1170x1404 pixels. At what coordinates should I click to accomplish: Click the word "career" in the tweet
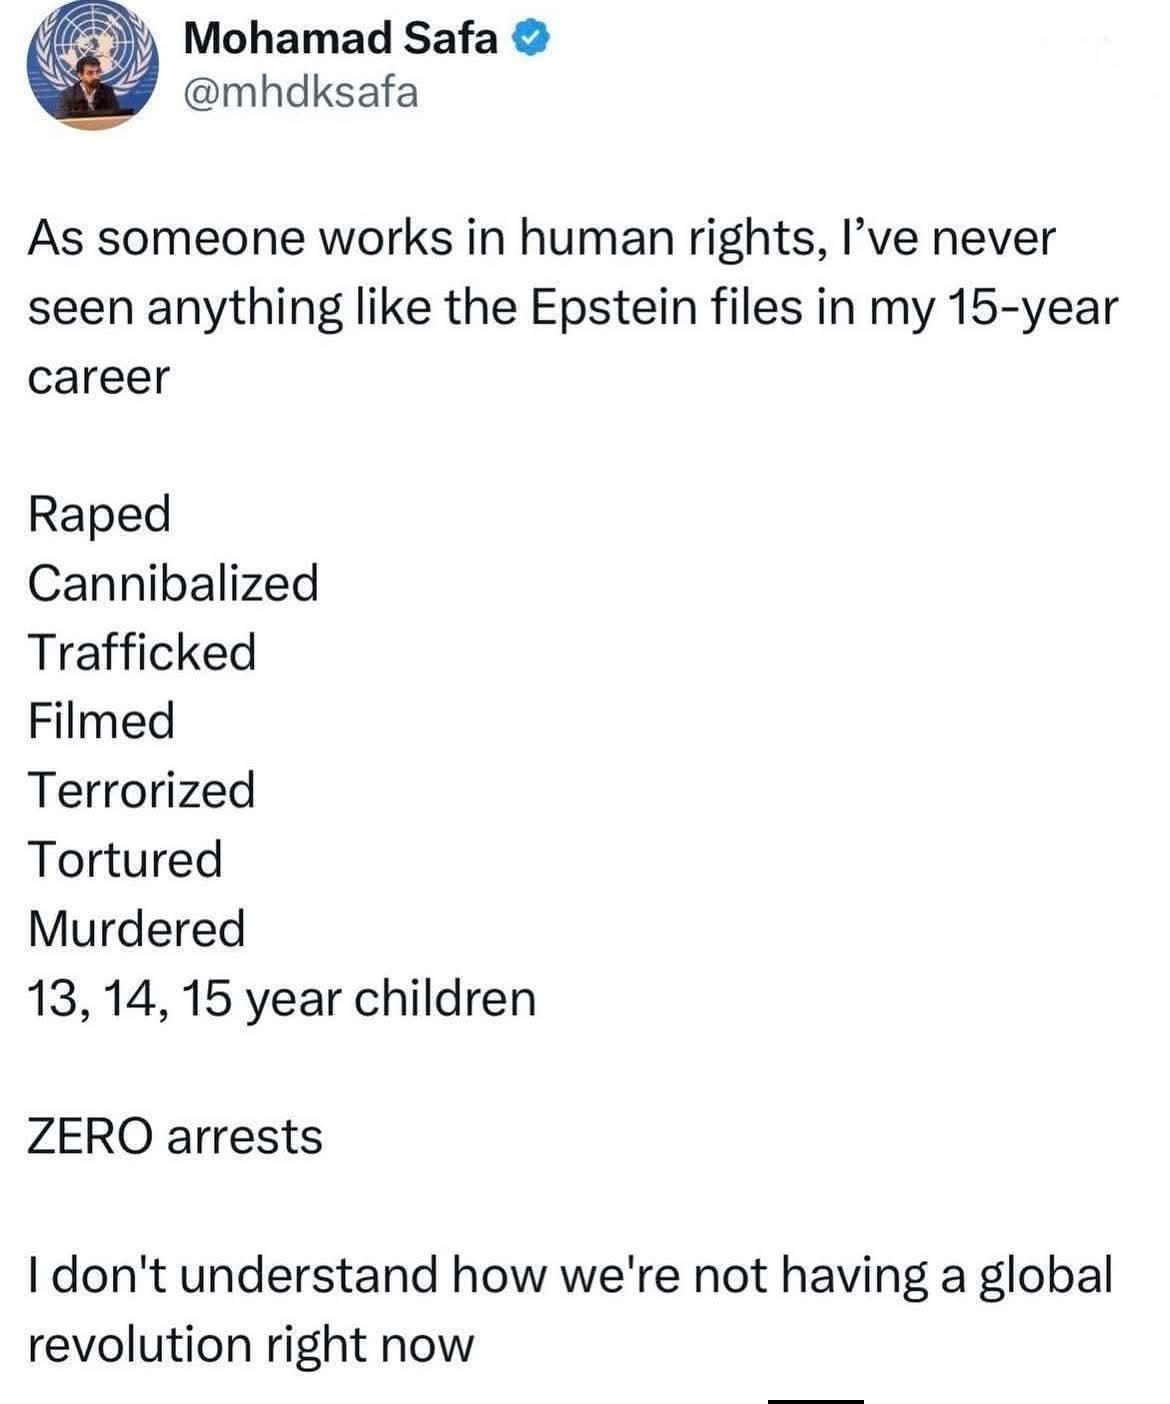(x=99, y=378)
